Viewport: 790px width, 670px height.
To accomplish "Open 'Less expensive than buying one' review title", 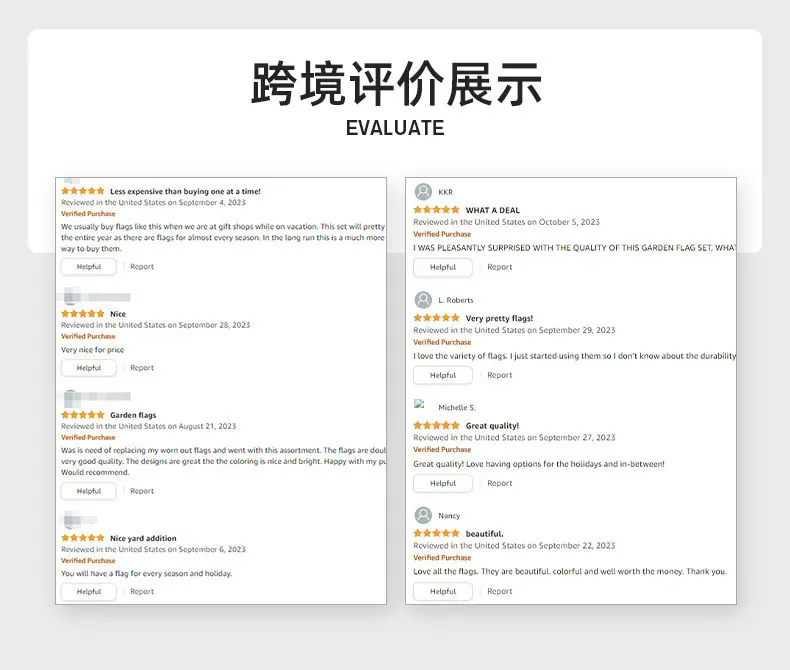I will tap(185, 191).
